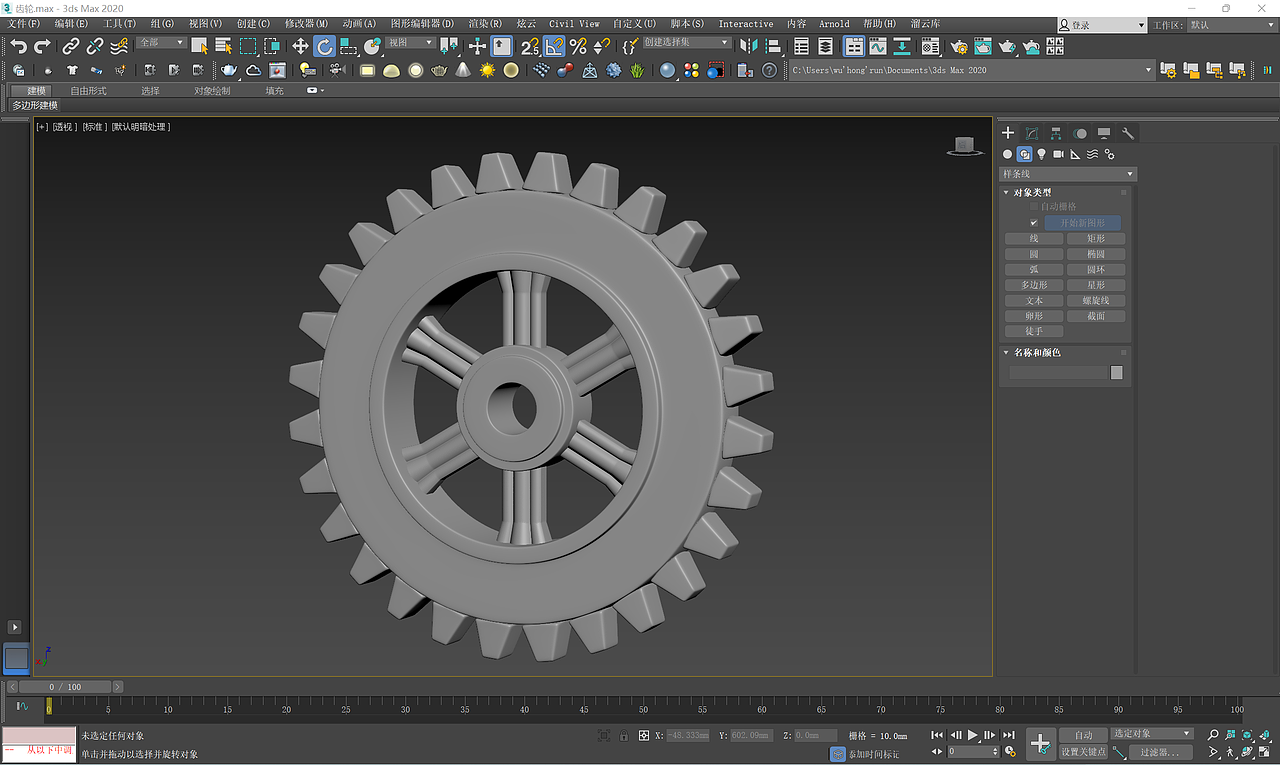1280x765 pixels.
Task: Enable the Percent Snap tool
Action: [x=577, y=46]
